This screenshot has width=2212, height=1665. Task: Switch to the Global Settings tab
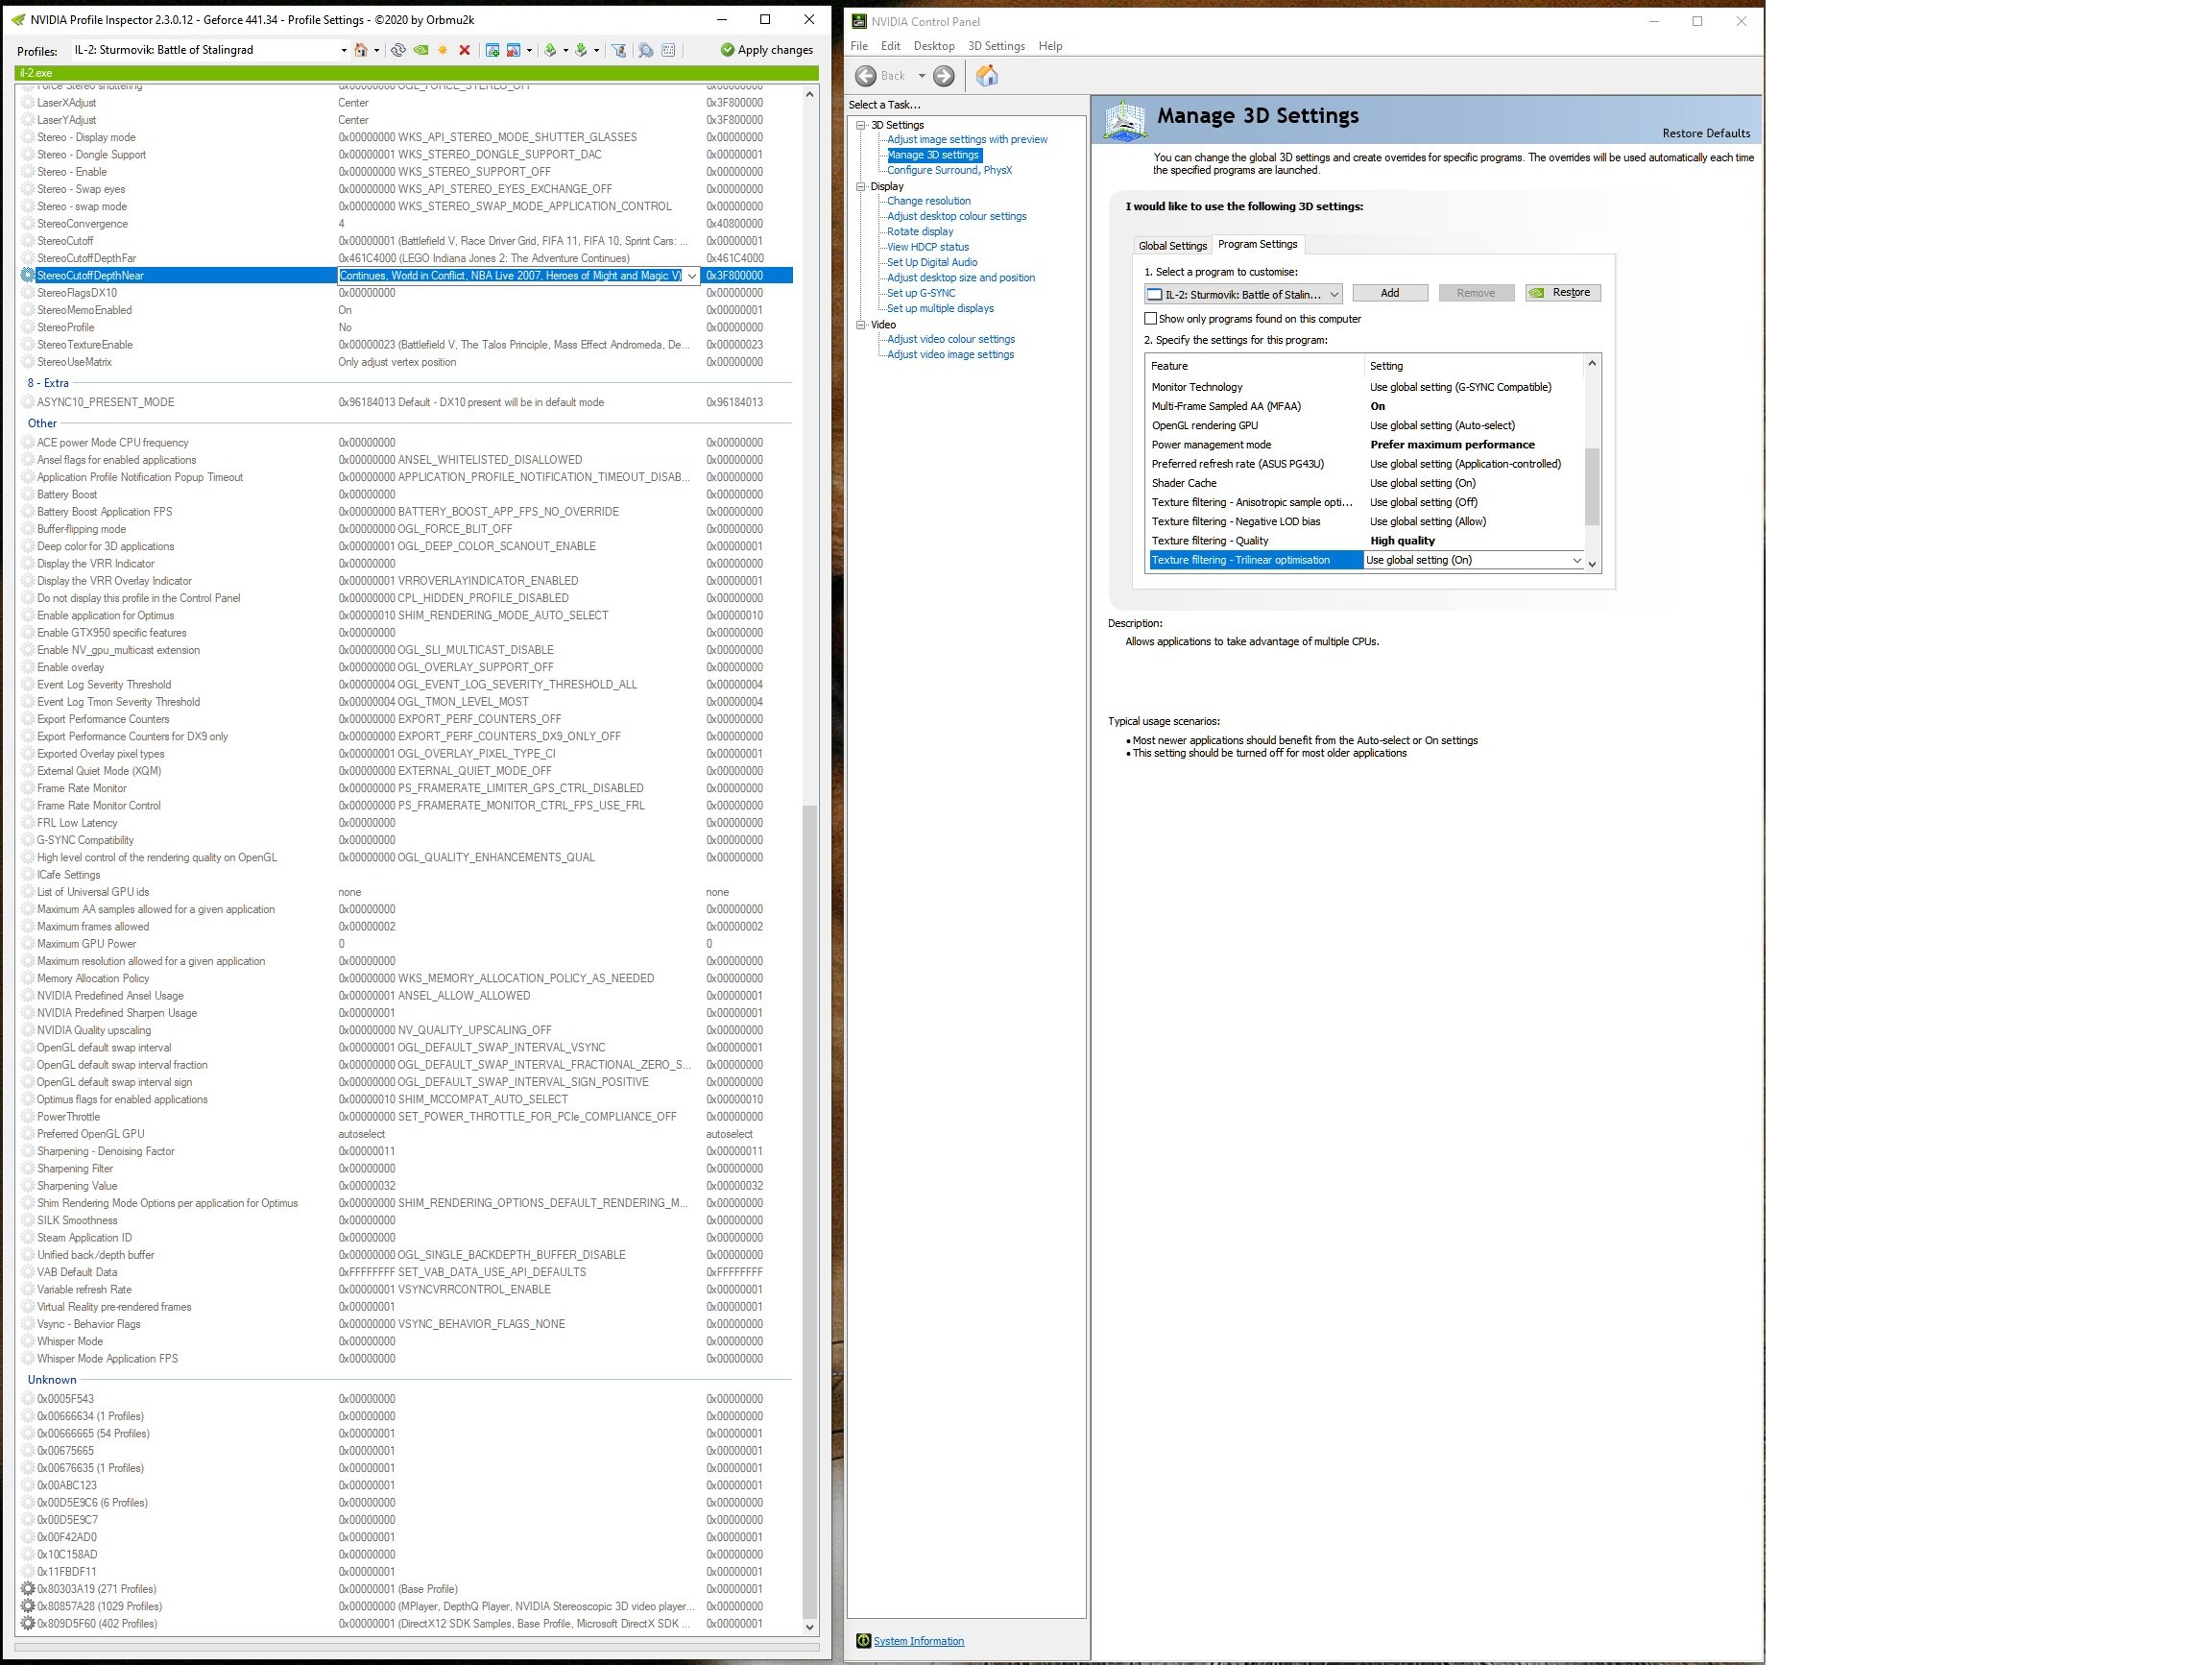[x=1172, y=246]
